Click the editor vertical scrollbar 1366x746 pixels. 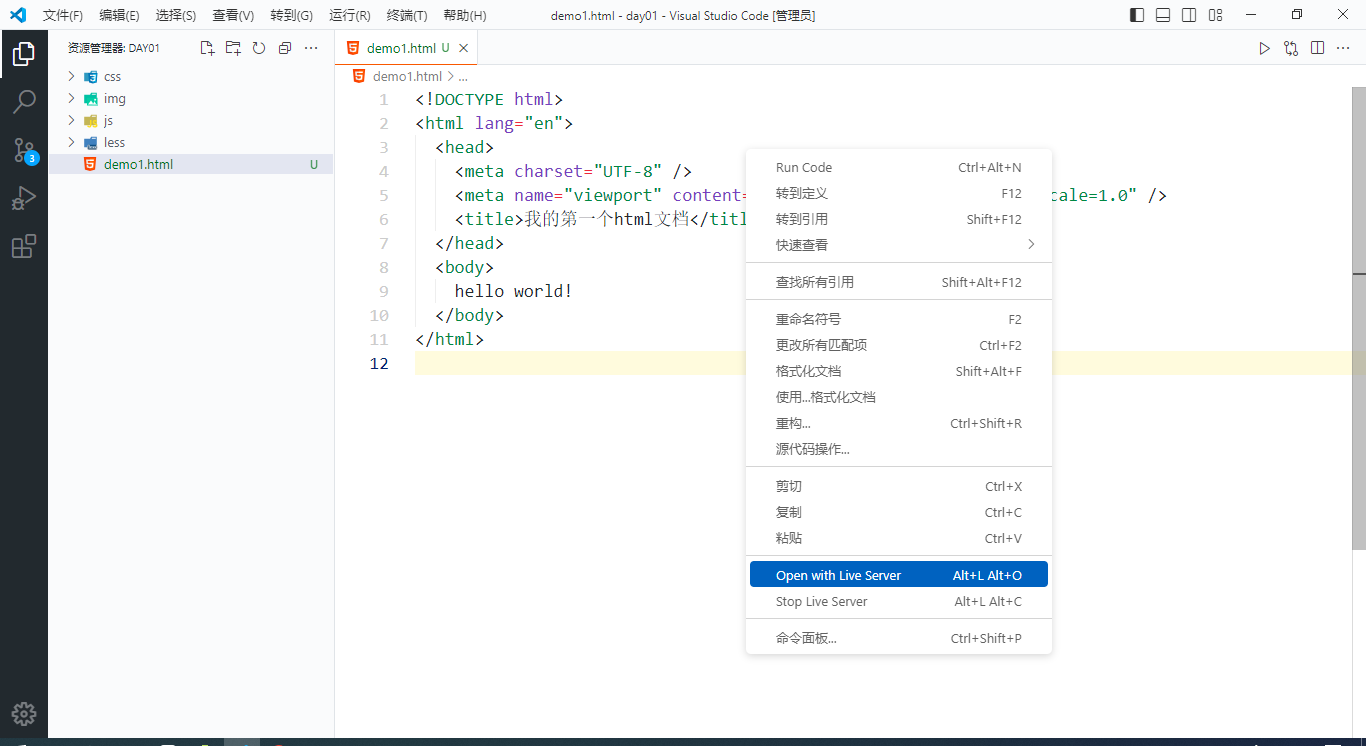click(1359, 318)
